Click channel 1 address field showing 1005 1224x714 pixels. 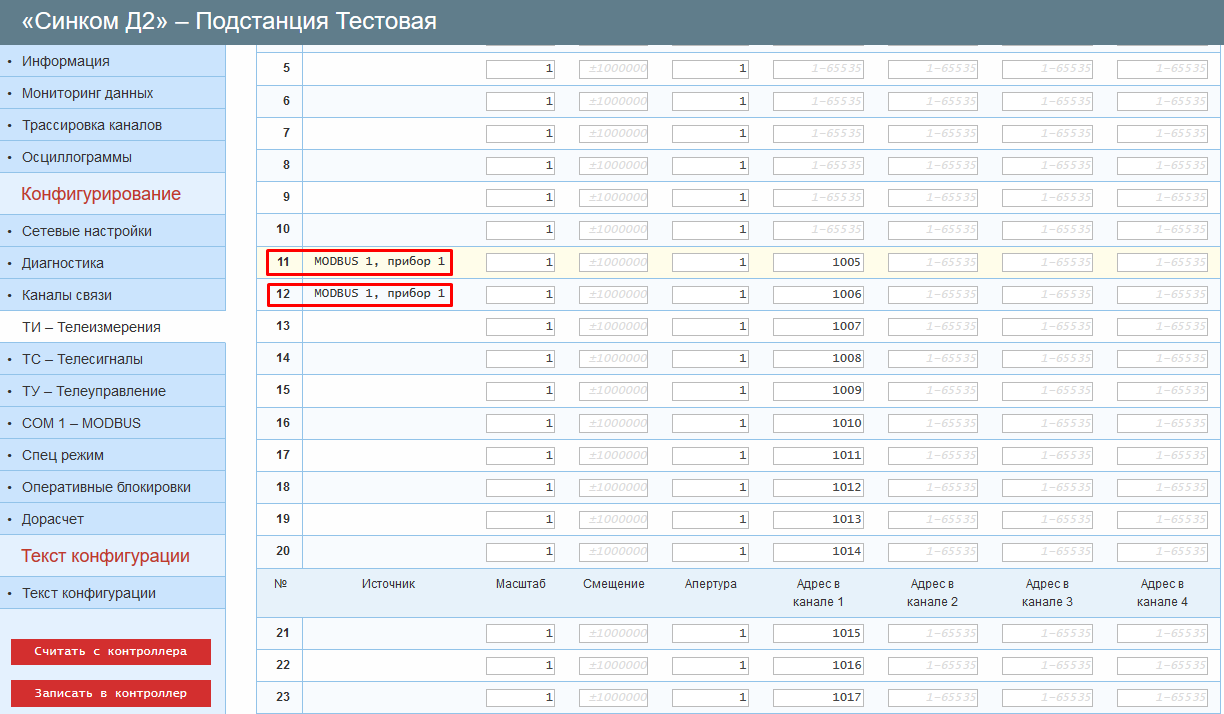coord(818,263)
